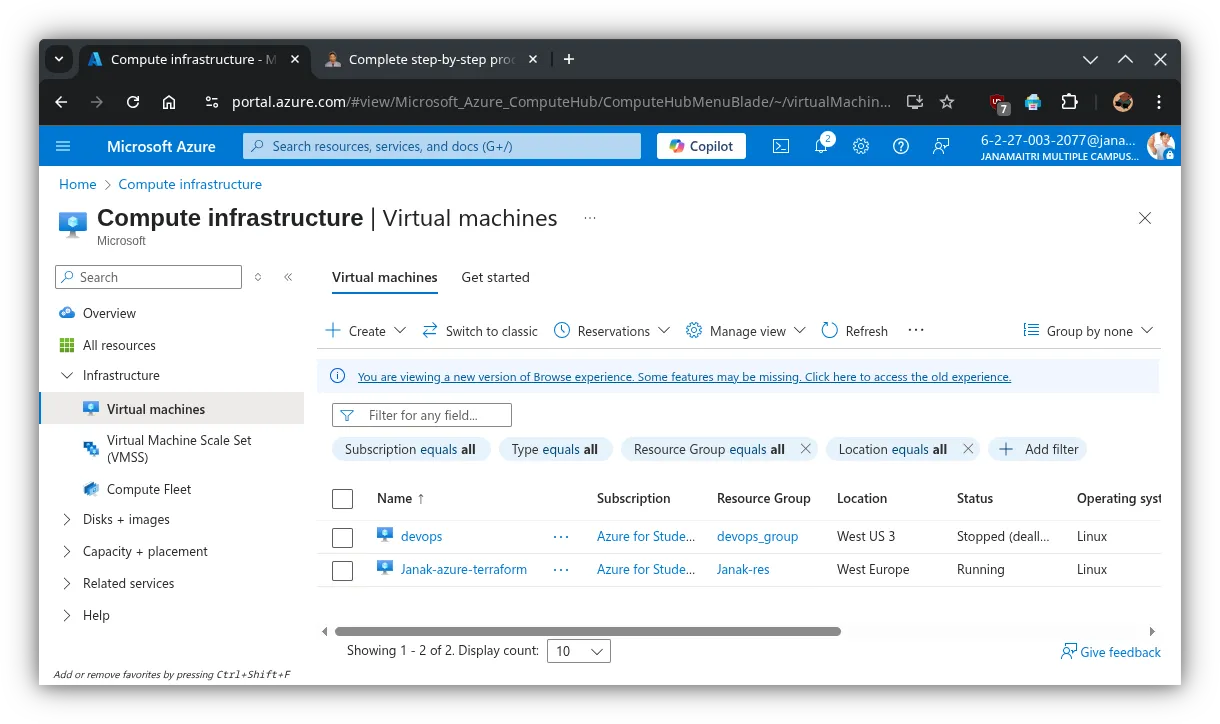
Task: Expand the Disks + images section
Action: [x=126, y=519]
